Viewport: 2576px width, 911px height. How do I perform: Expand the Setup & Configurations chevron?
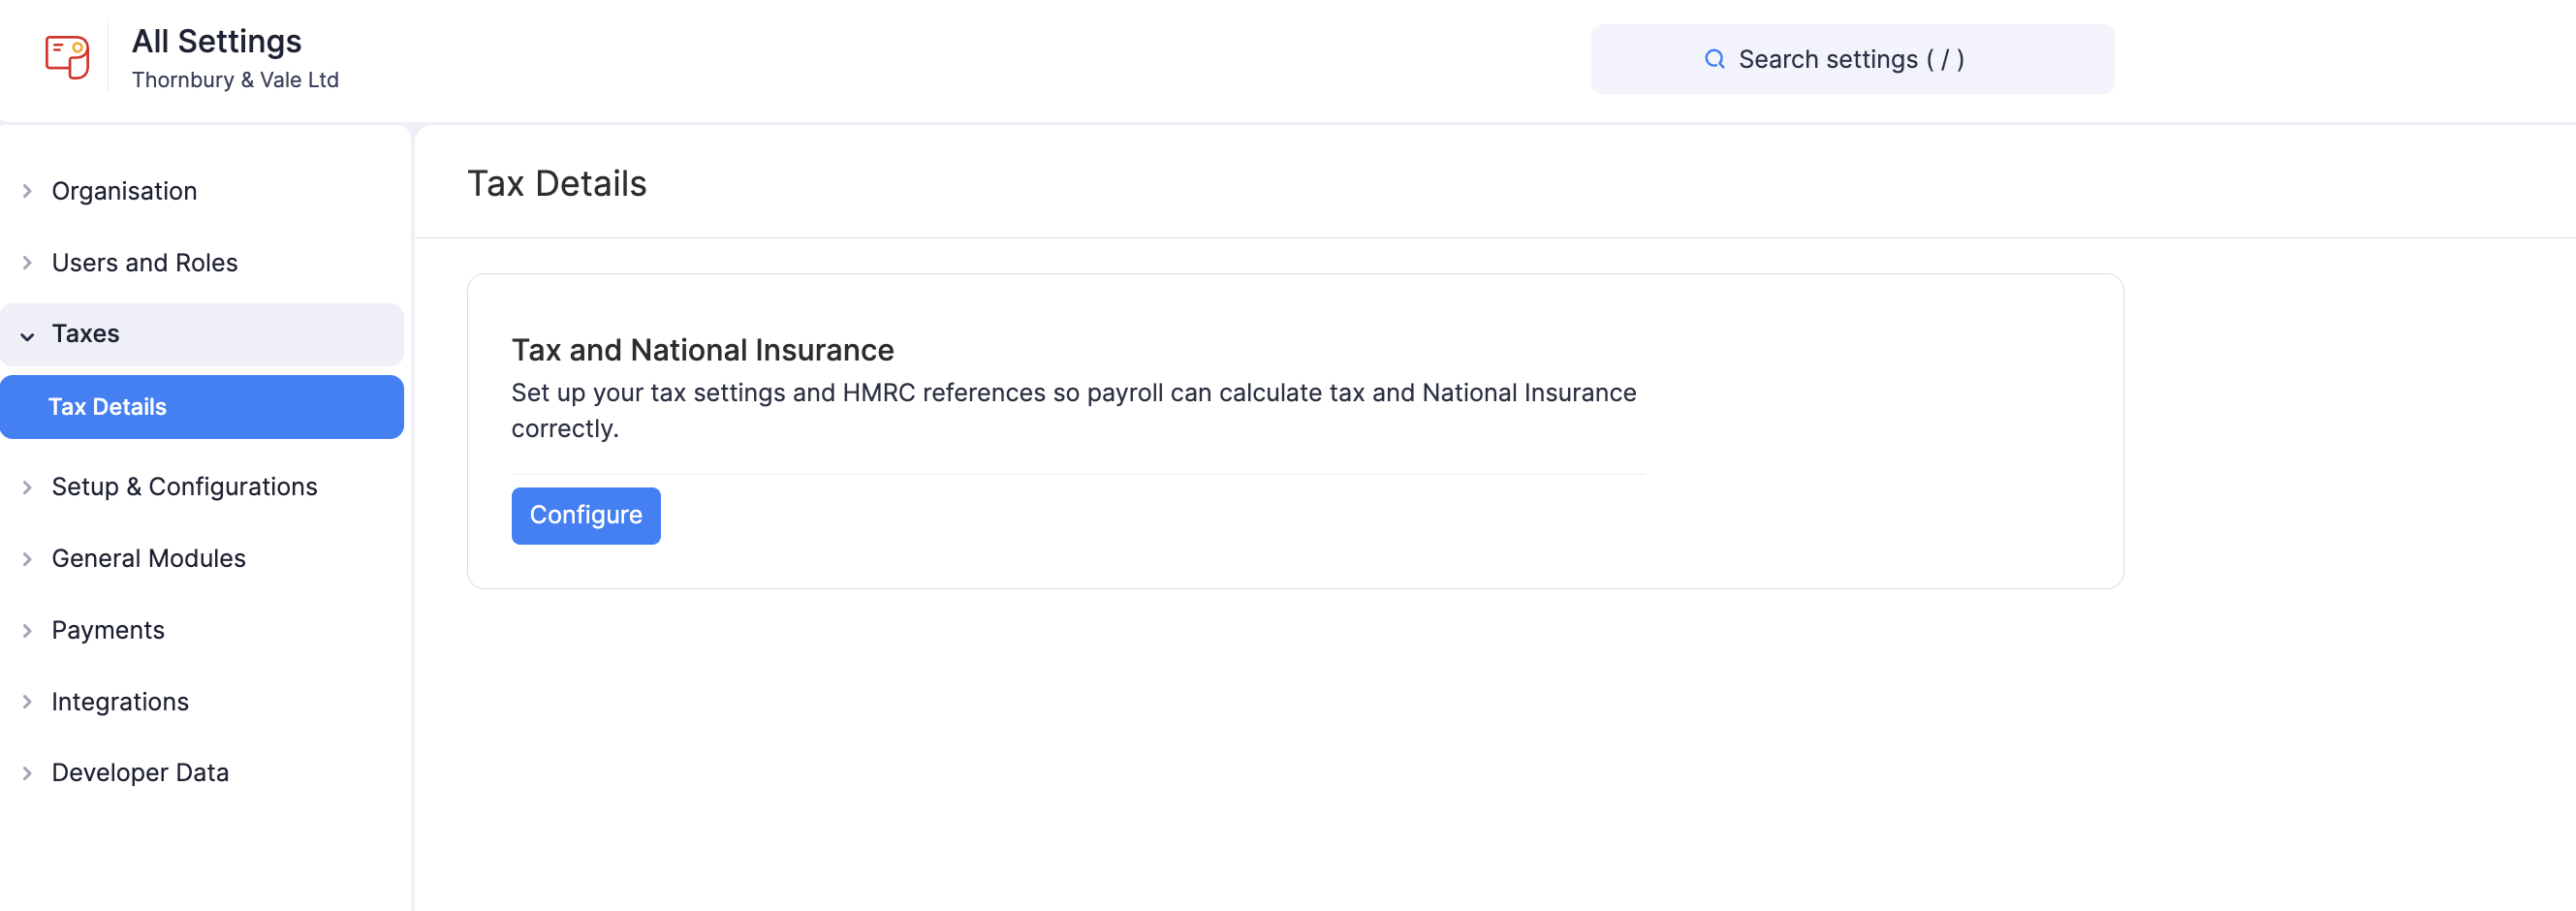point(27,487)
